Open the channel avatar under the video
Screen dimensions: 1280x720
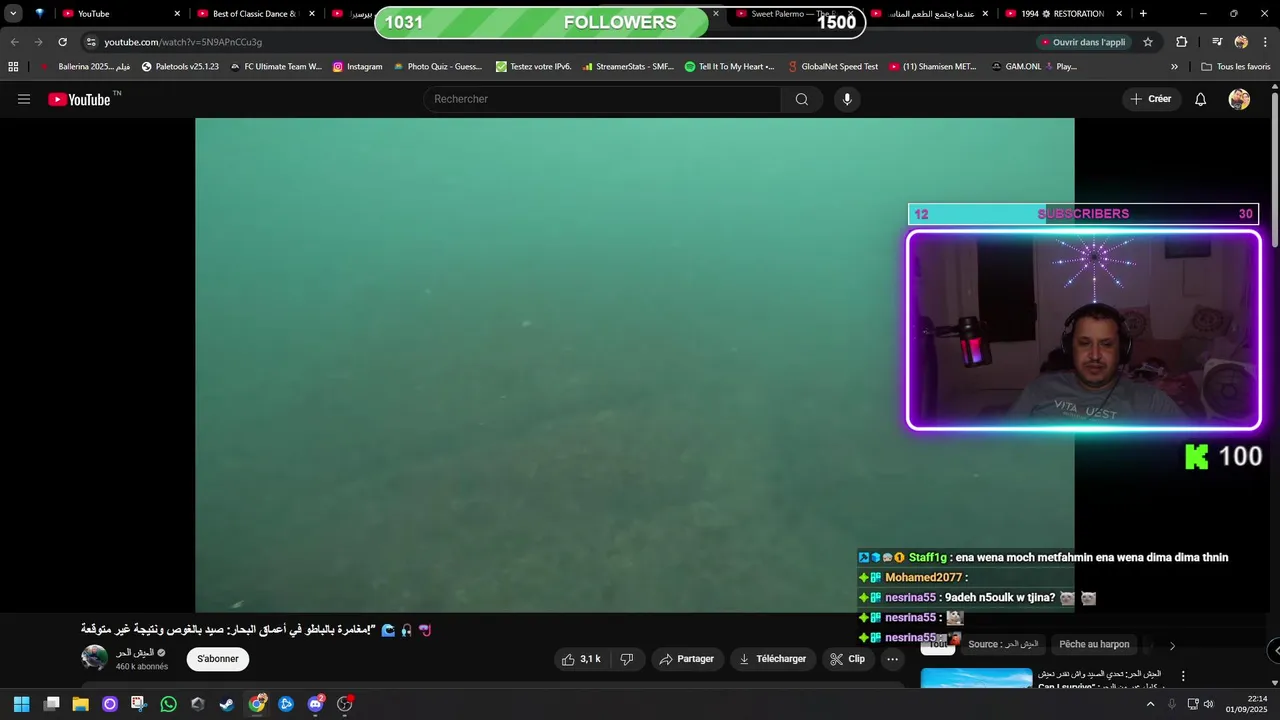(94, 658)
